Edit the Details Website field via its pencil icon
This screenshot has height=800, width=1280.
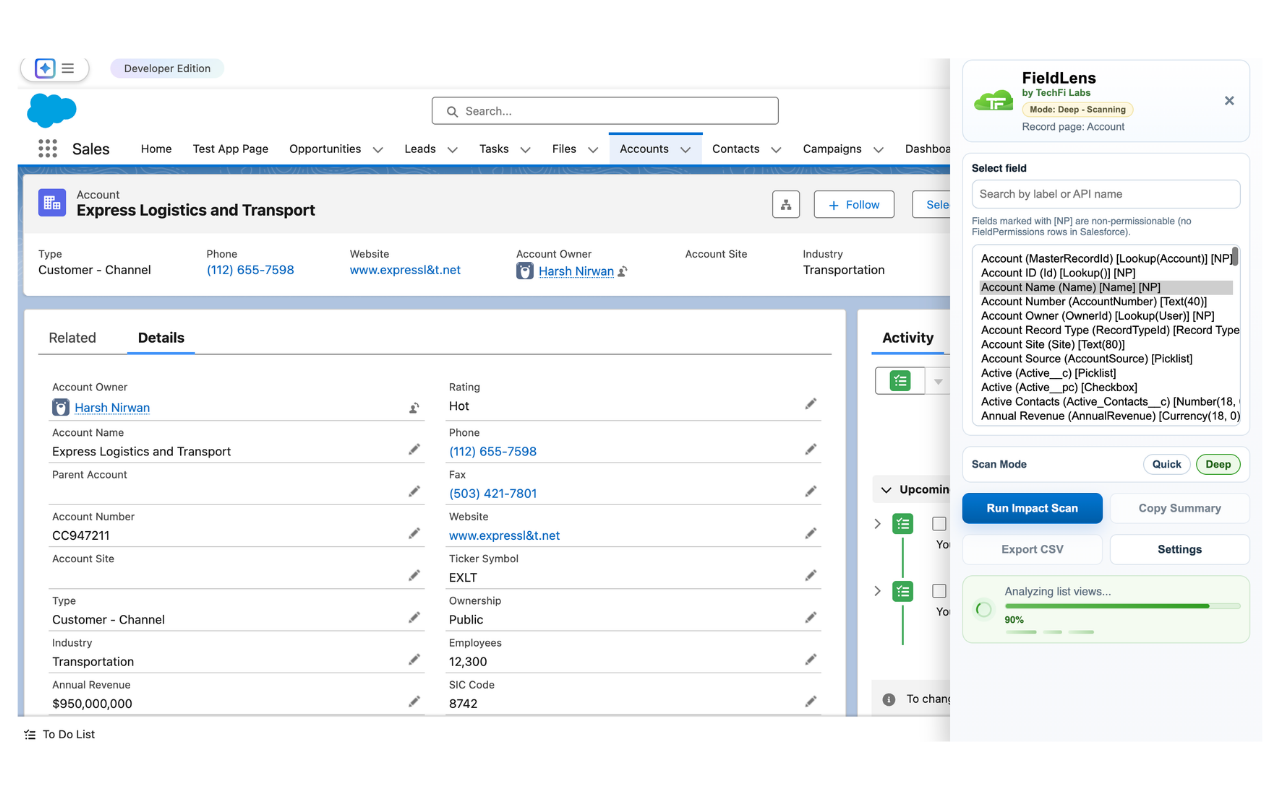click(811, 534)
